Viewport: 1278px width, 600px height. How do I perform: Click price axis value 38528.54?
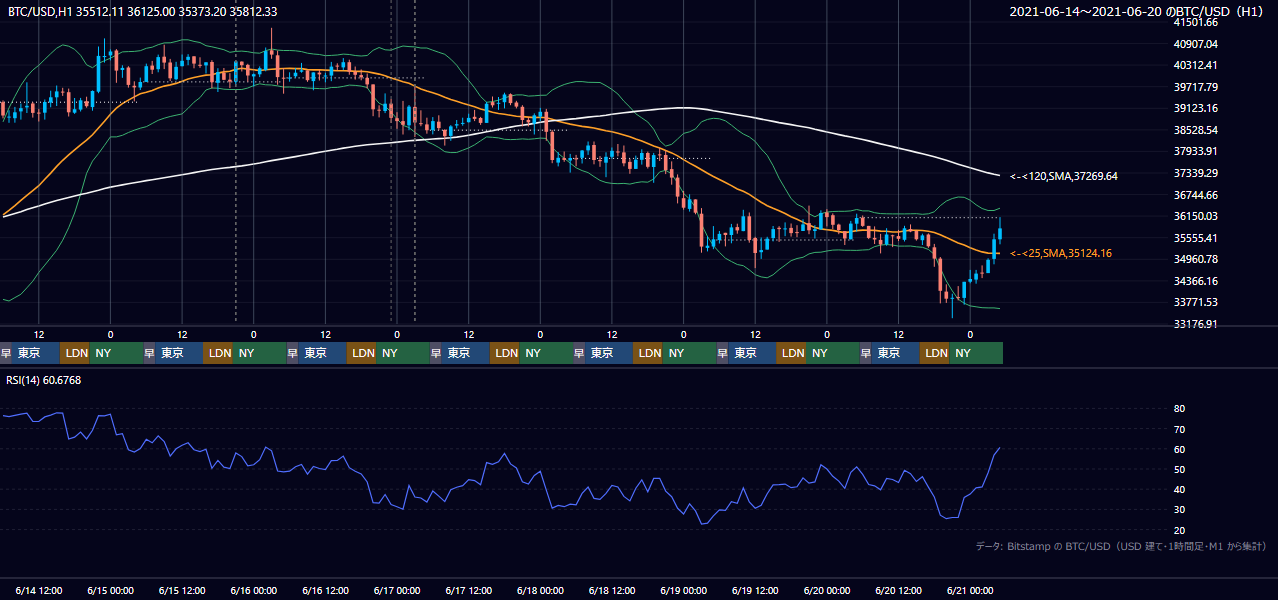click(1195, 130)
